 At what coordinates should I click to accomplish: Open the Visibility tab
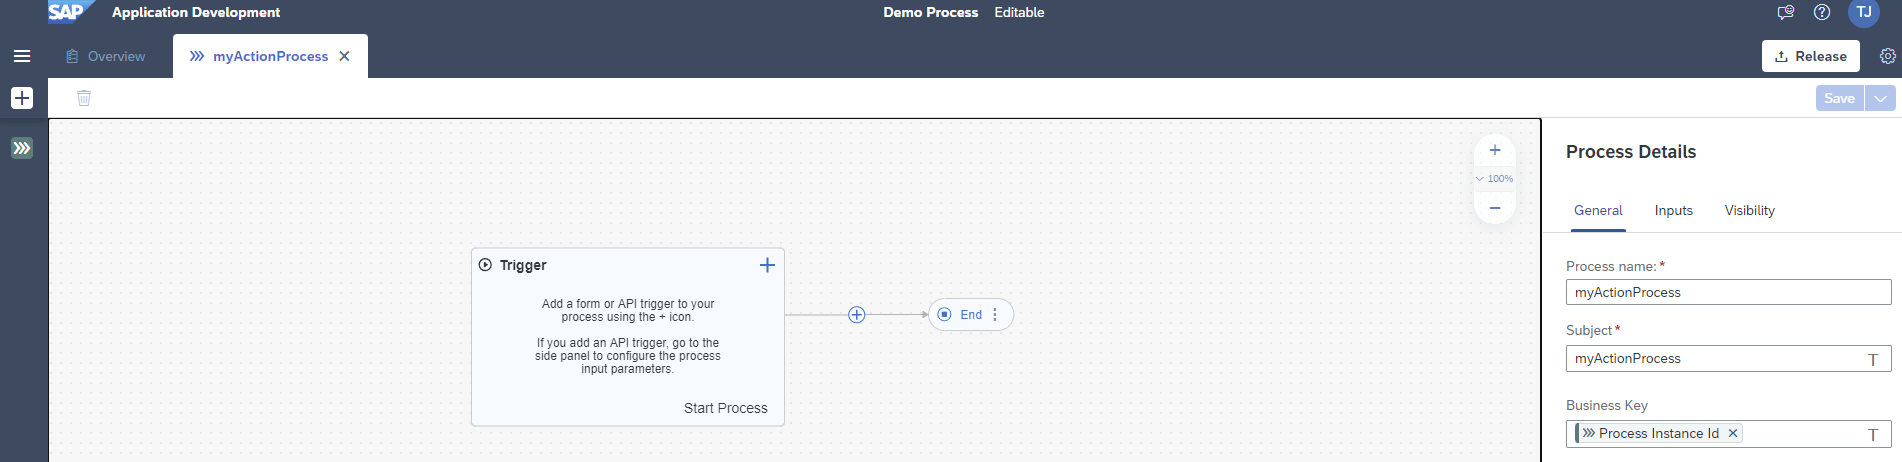tap(1750, 211)
